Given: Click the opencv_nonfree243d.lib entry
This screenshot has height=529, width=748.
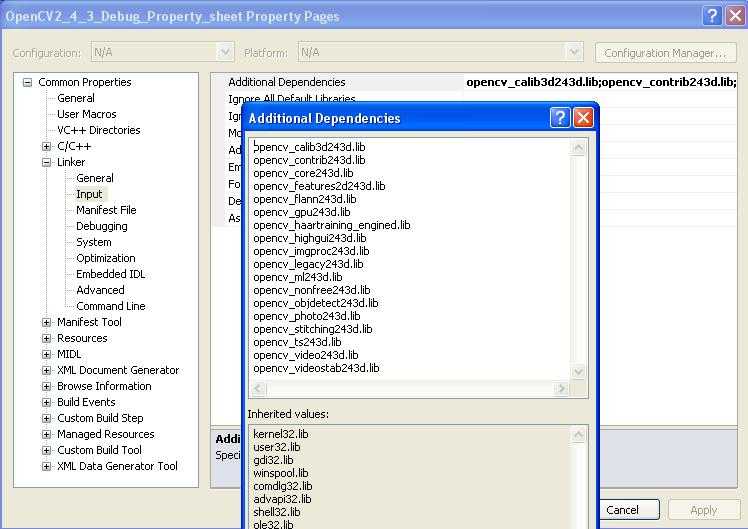Looking at the screenshot, I should click(x=312, y=290).
